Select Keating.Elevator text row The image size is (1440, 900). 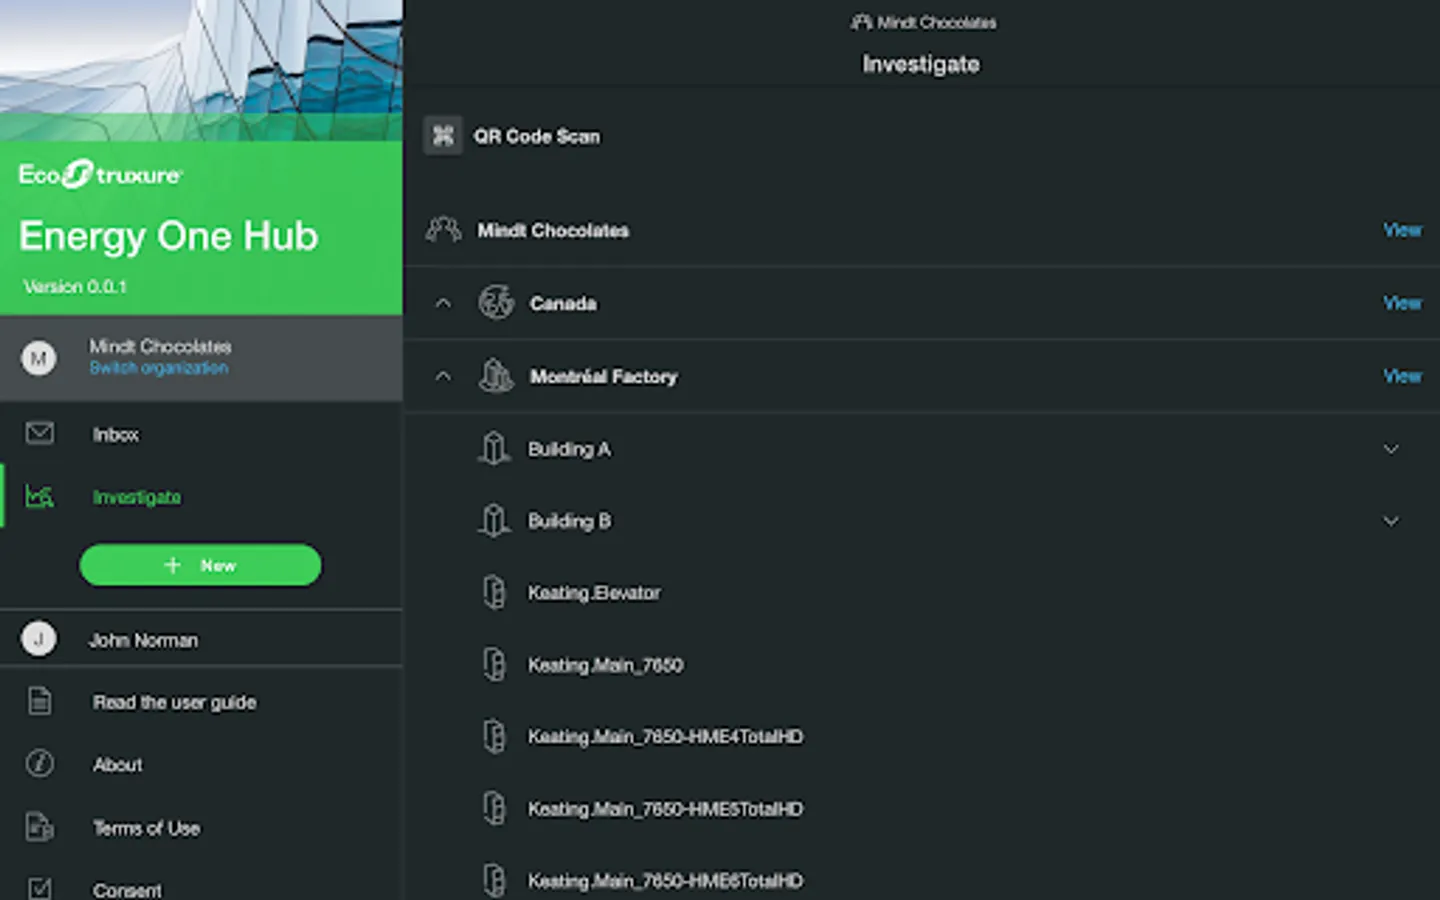coord(594,593)
